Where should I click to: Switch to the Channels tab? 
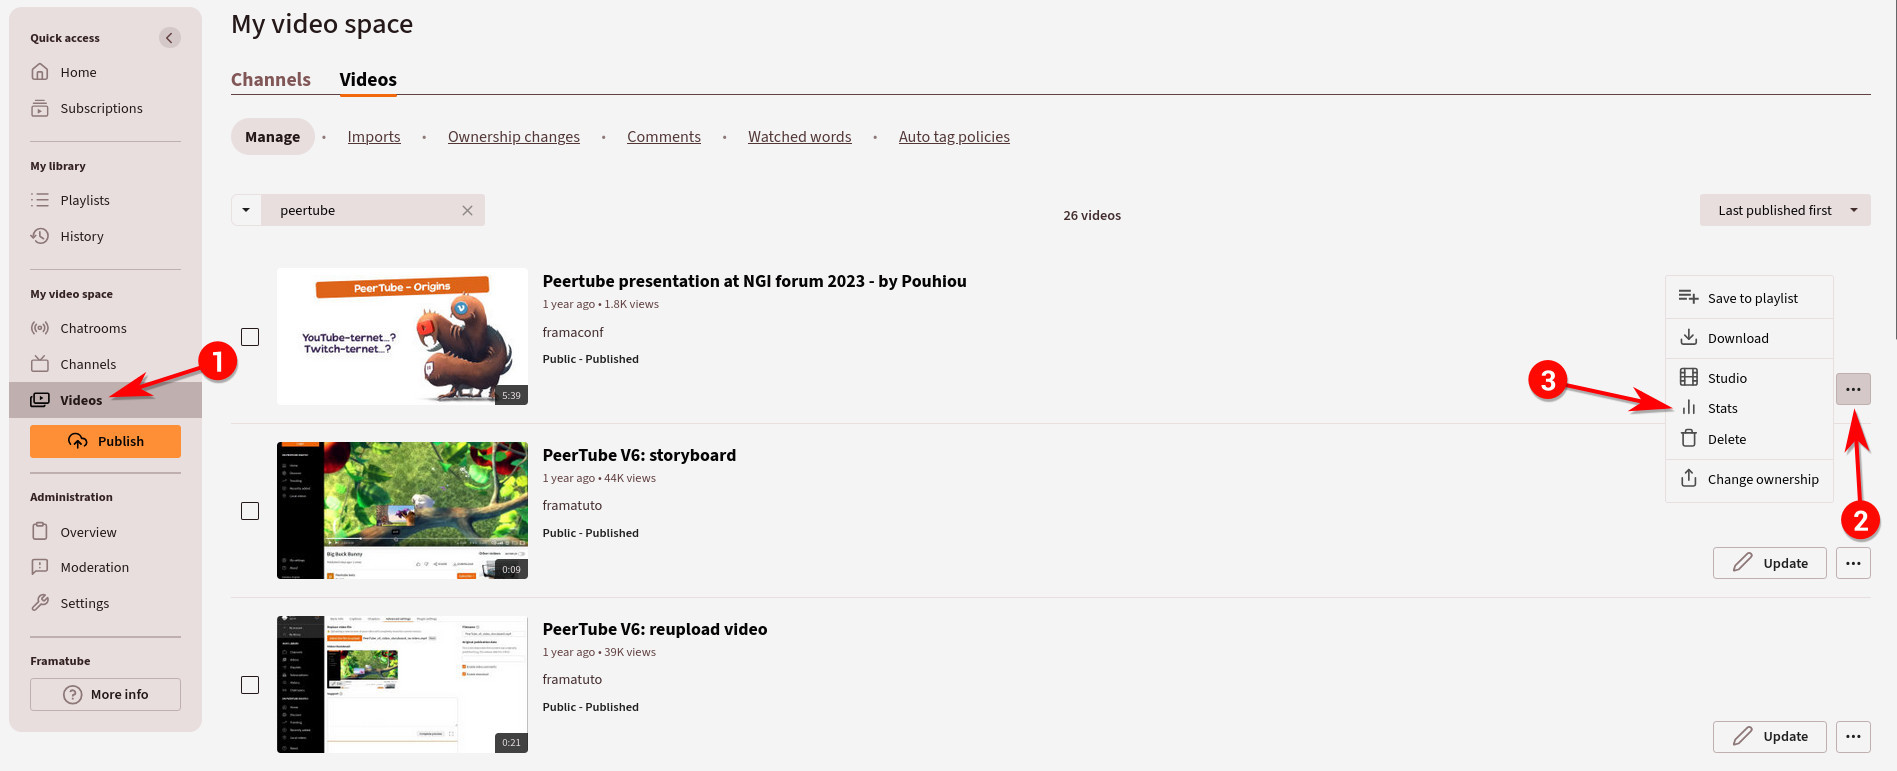click(271, 80)
